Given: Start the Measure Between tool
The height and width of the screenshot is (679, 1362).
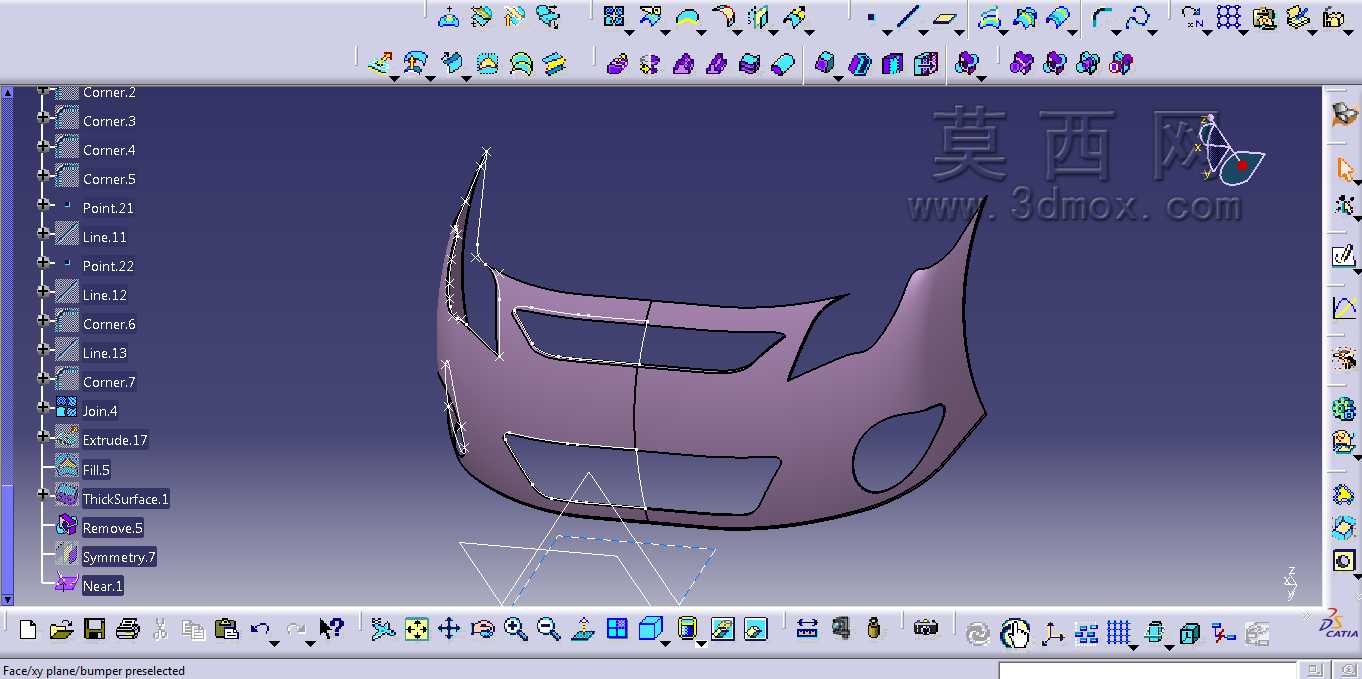Looking at the screenshot, I should [807, 629].
